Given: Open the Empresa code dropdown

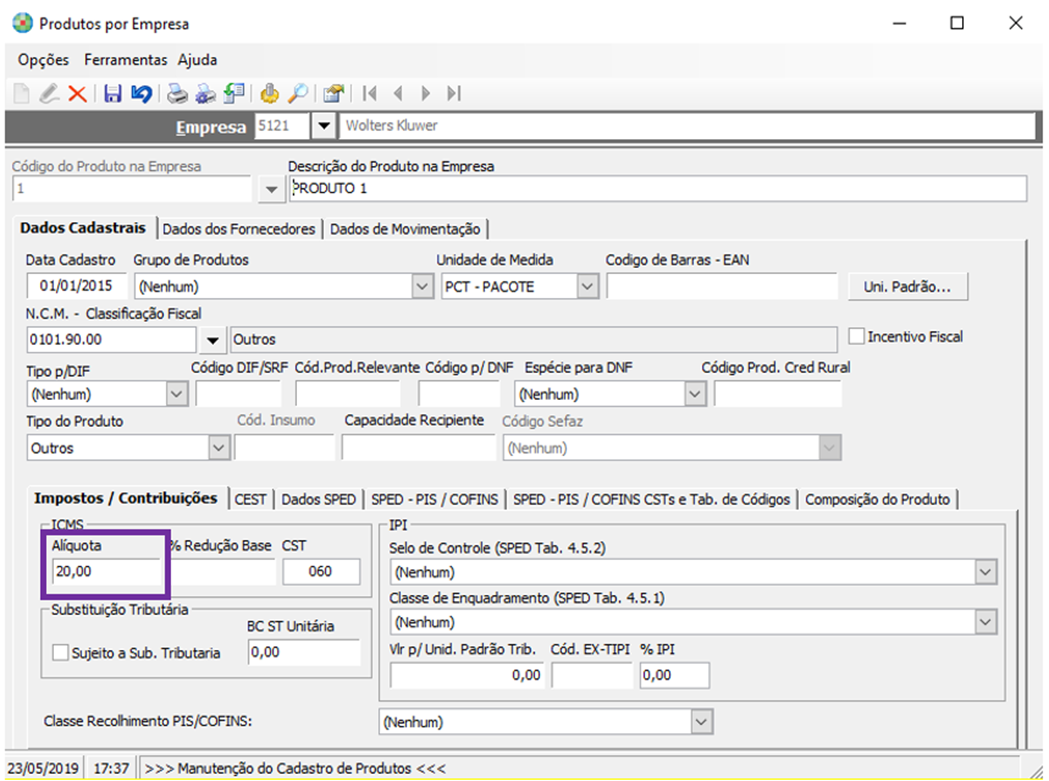Looking at the screenshot, I should [x=324, y=126].
